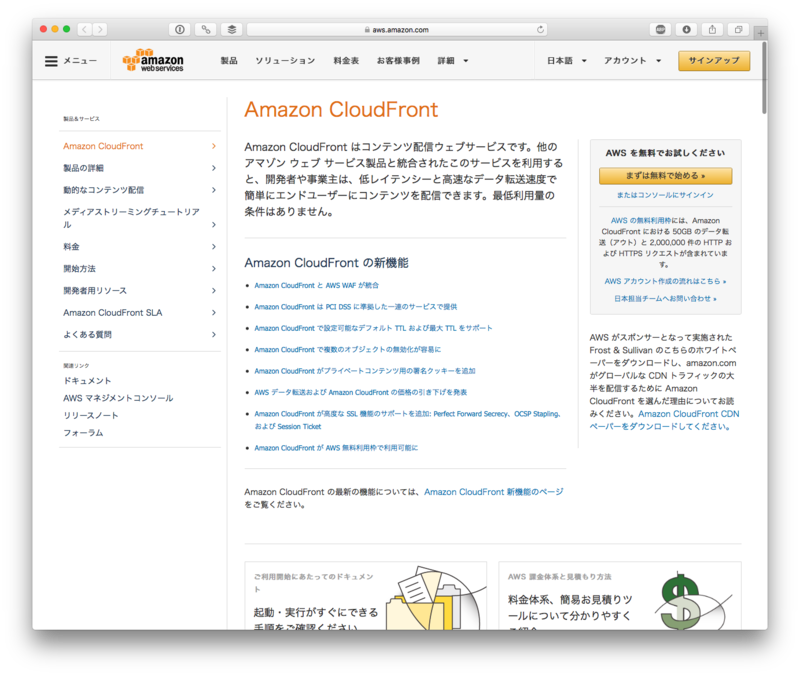This screenshot has height=676, width=800.
Task: Open the AWS アカウント作成の流れはこちら link
Action: [x=665, y=281]
